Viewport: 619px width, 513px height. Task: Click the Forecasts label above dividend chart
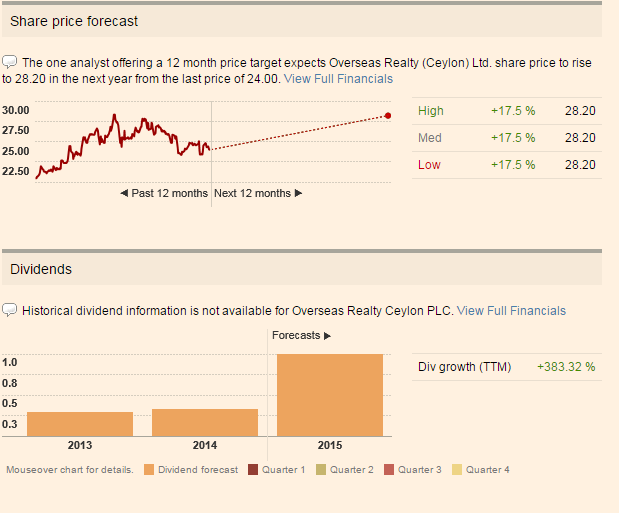[x=296, y=335]
